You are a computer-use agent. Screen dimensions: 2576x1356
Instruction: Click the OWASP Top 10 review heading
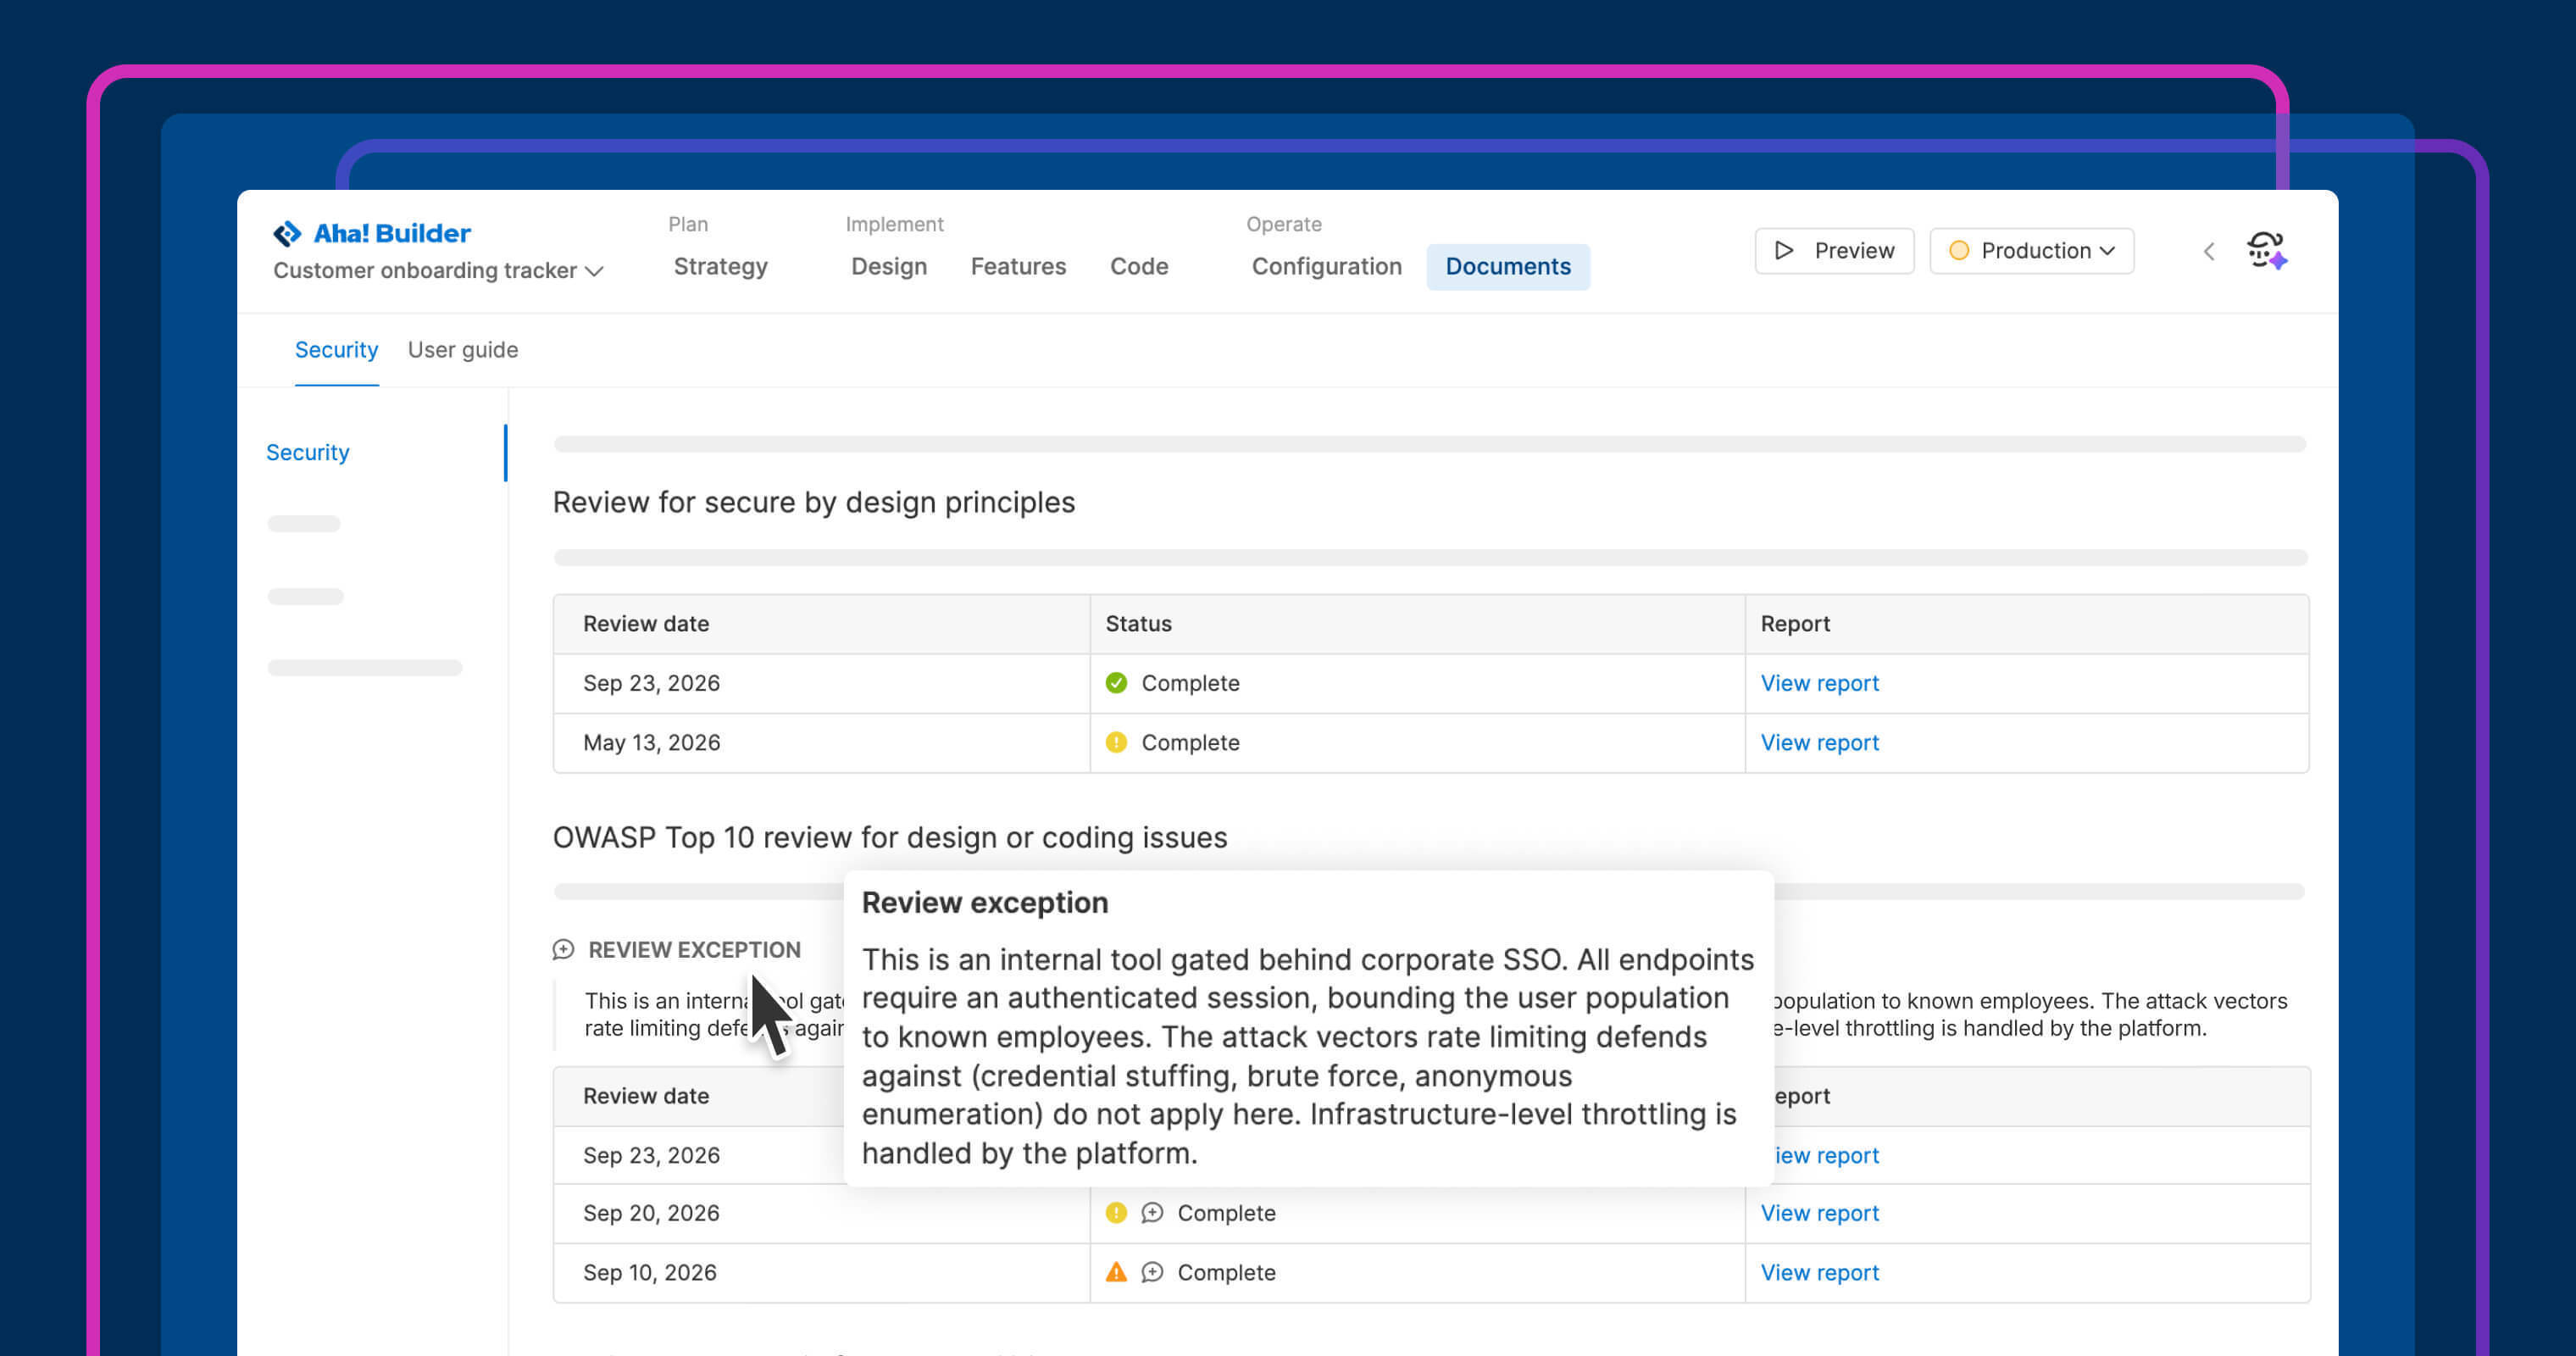point(890,837)
